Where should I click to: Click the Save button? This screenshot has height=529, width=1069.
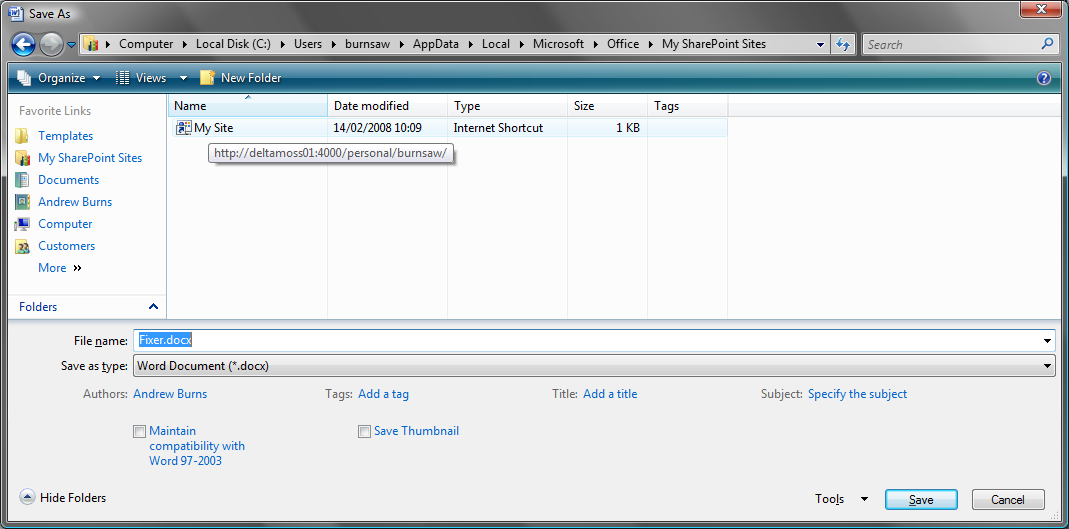tap(921, 500)
